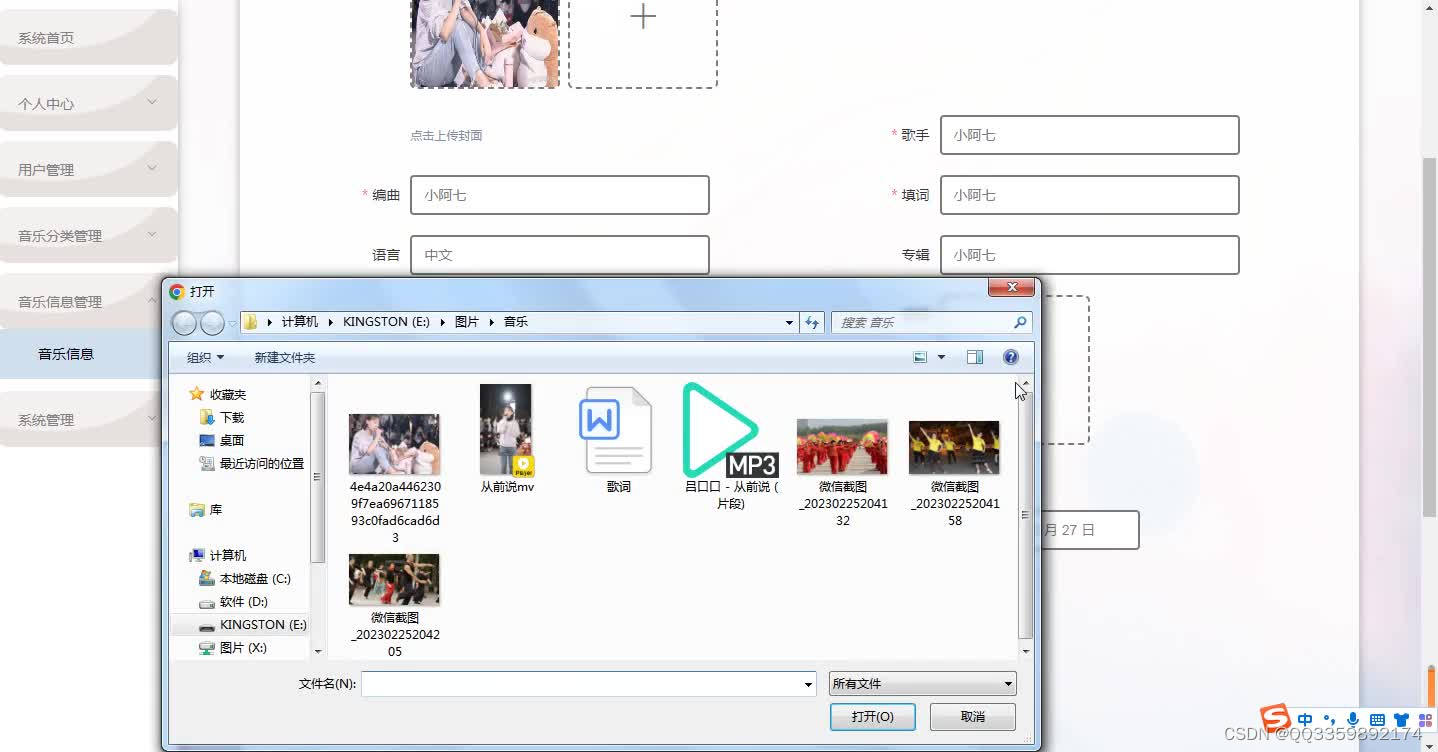Expand the address bar history dropdown

(x=789, y=322)
